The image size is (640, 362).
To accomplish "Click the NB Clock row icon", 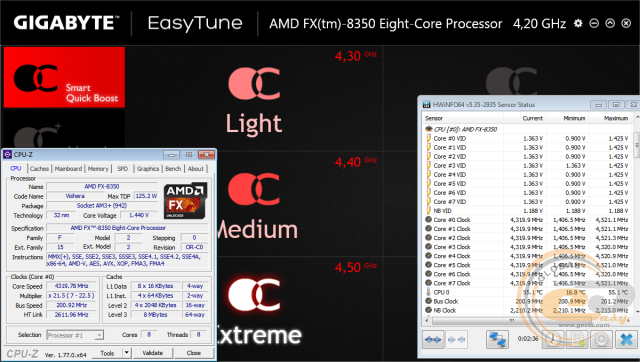I will point(429,310).
